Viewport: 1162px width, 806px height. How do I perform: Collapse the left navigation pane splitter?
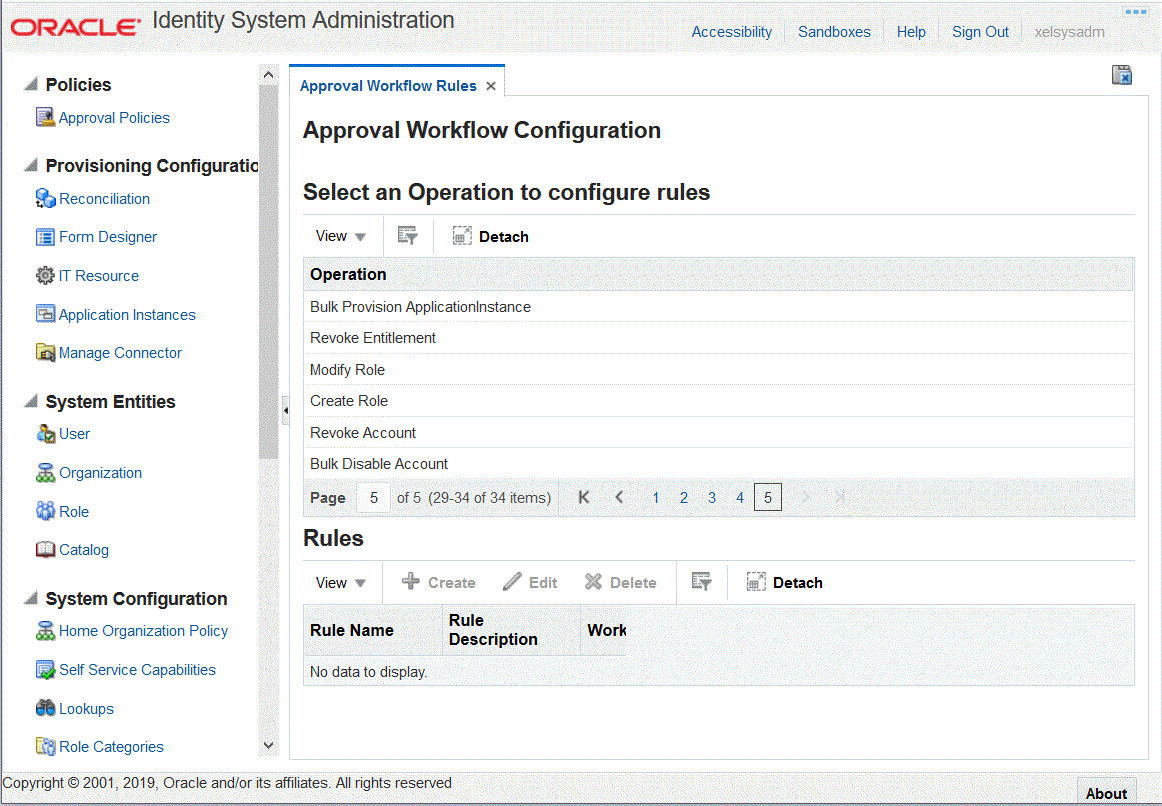[x=285, y=410]
